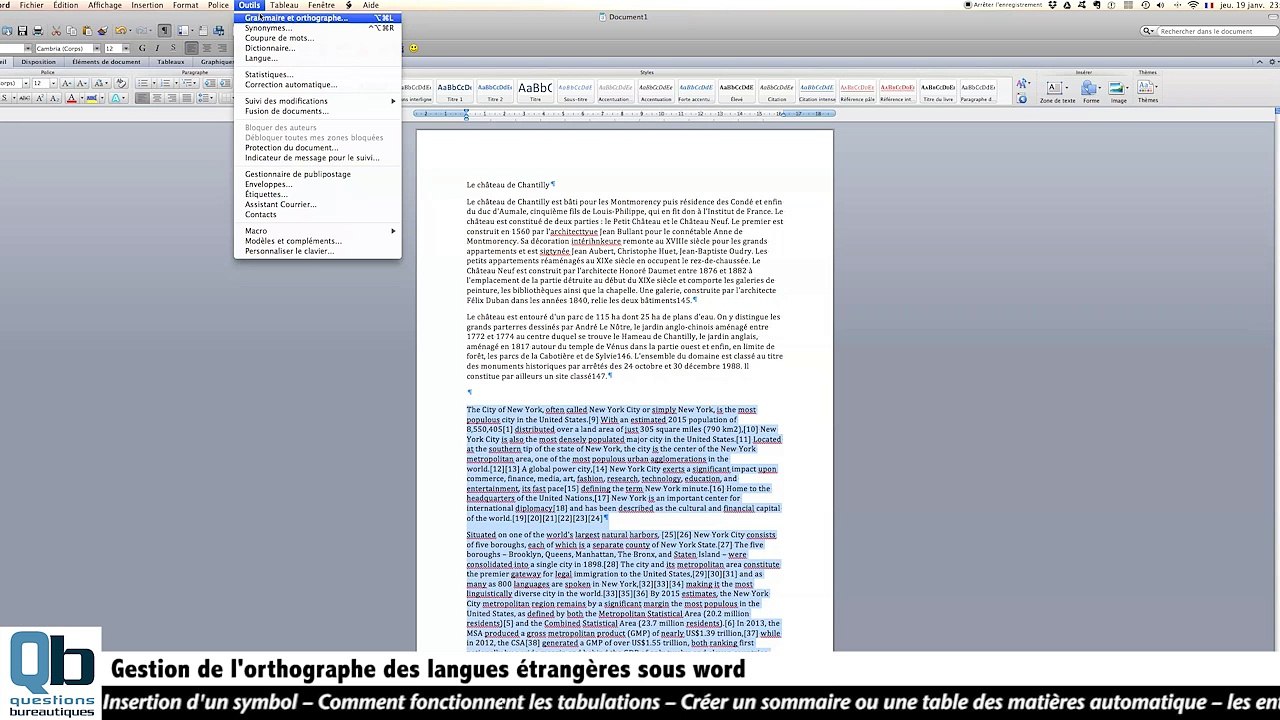This screenshot has width=1280, height=720.
Task: Apply the Sous-titre style
Action: [575, 92]
